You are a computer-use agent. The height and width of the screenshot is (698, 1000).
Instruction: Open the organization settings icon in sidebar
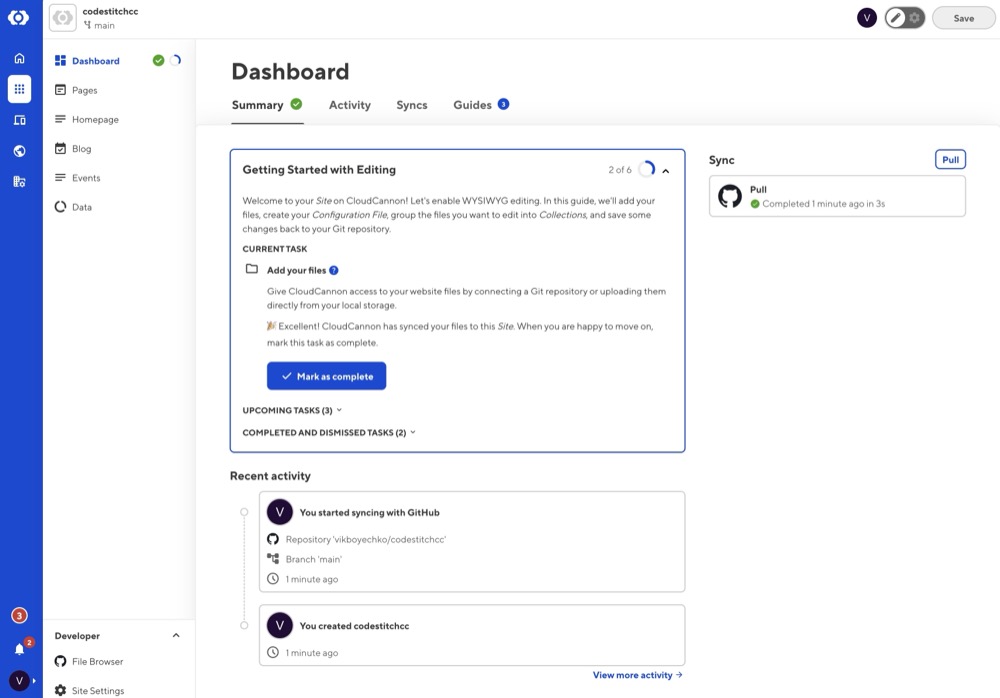[19, 181]
